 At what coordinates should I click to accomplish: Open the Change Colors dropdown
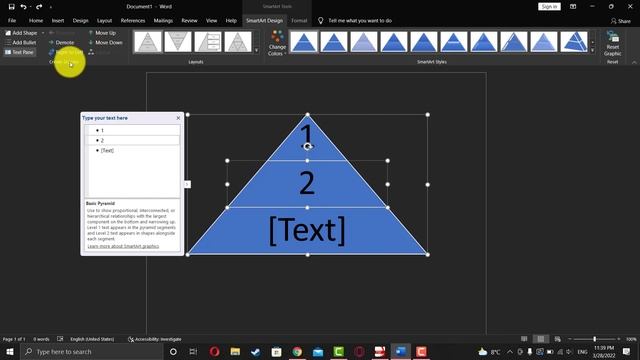(x=277, y=43)
